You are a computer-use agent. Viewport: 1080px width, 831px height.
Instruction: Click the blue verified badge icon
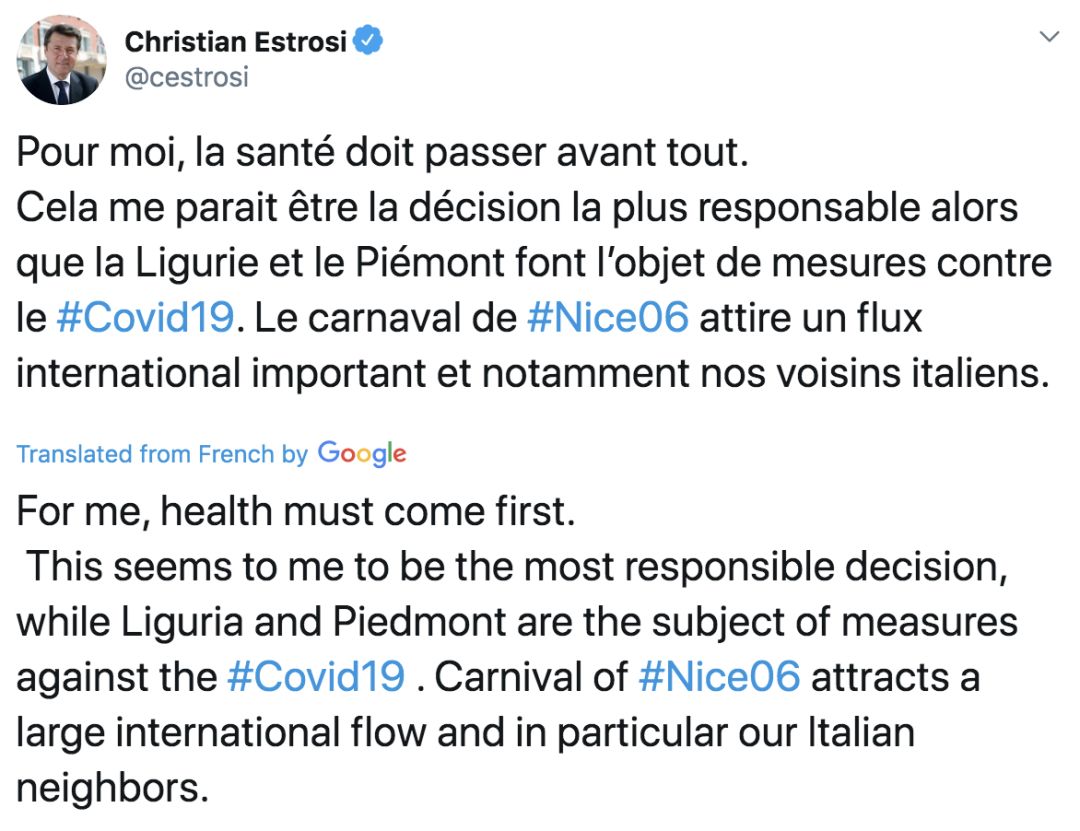[x=368, y=41]
